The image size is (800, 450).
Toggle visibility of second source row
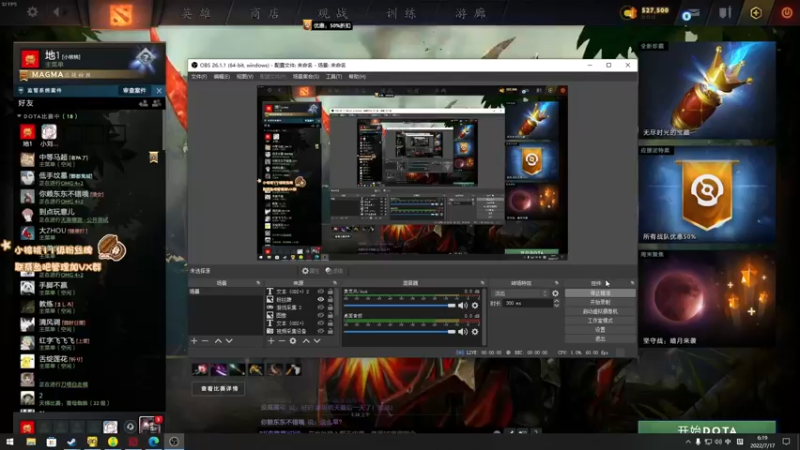(x=321, y=299)
